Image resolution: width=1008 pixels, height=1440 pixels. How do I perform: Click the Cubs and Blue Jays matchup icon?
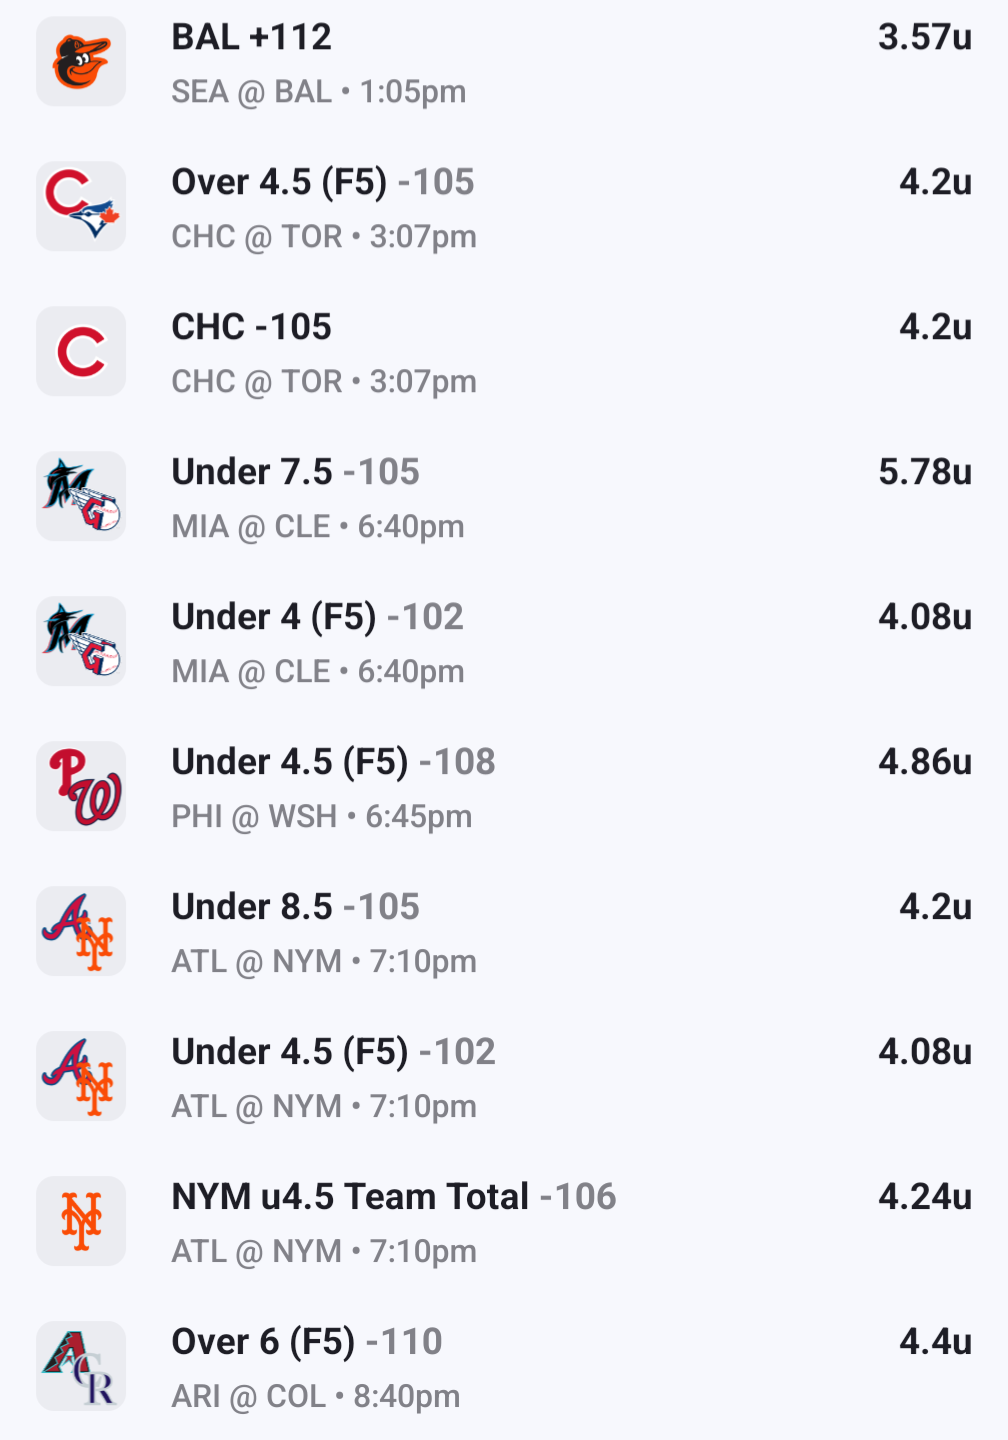(x=81, y=207)
